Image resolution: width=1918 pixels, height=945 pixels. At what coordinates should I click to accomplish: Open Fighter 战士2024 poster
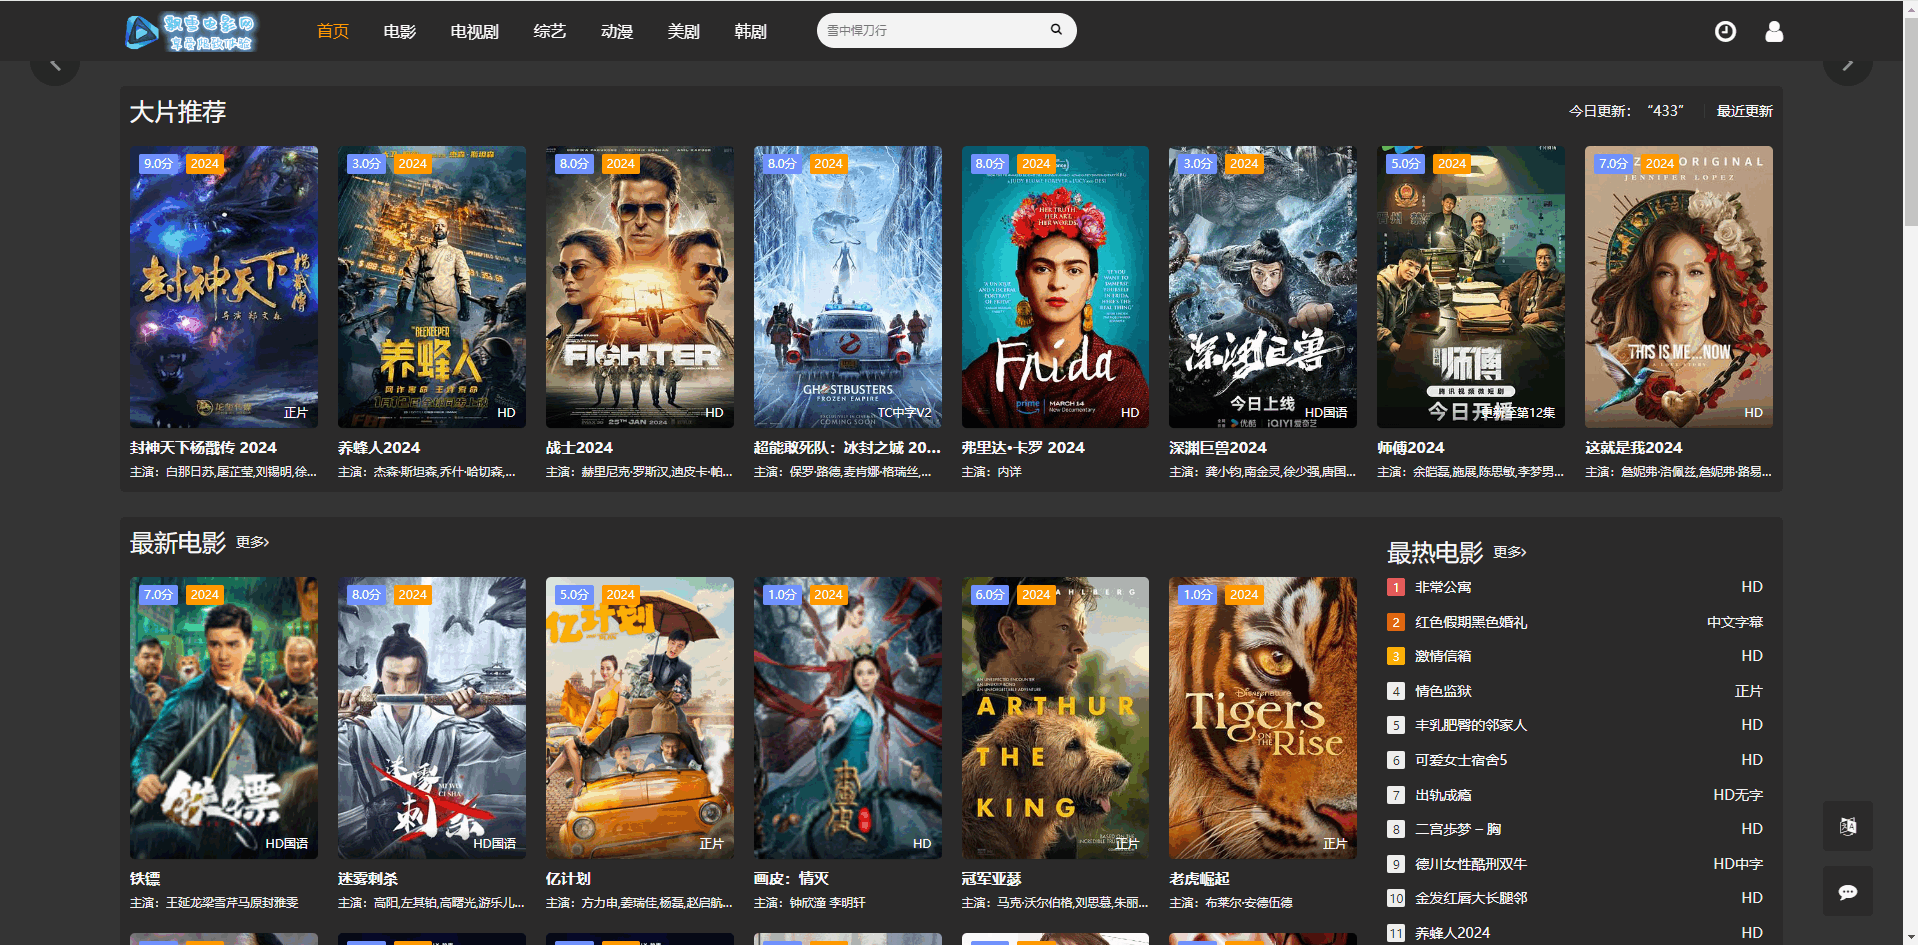click(640, 287)
